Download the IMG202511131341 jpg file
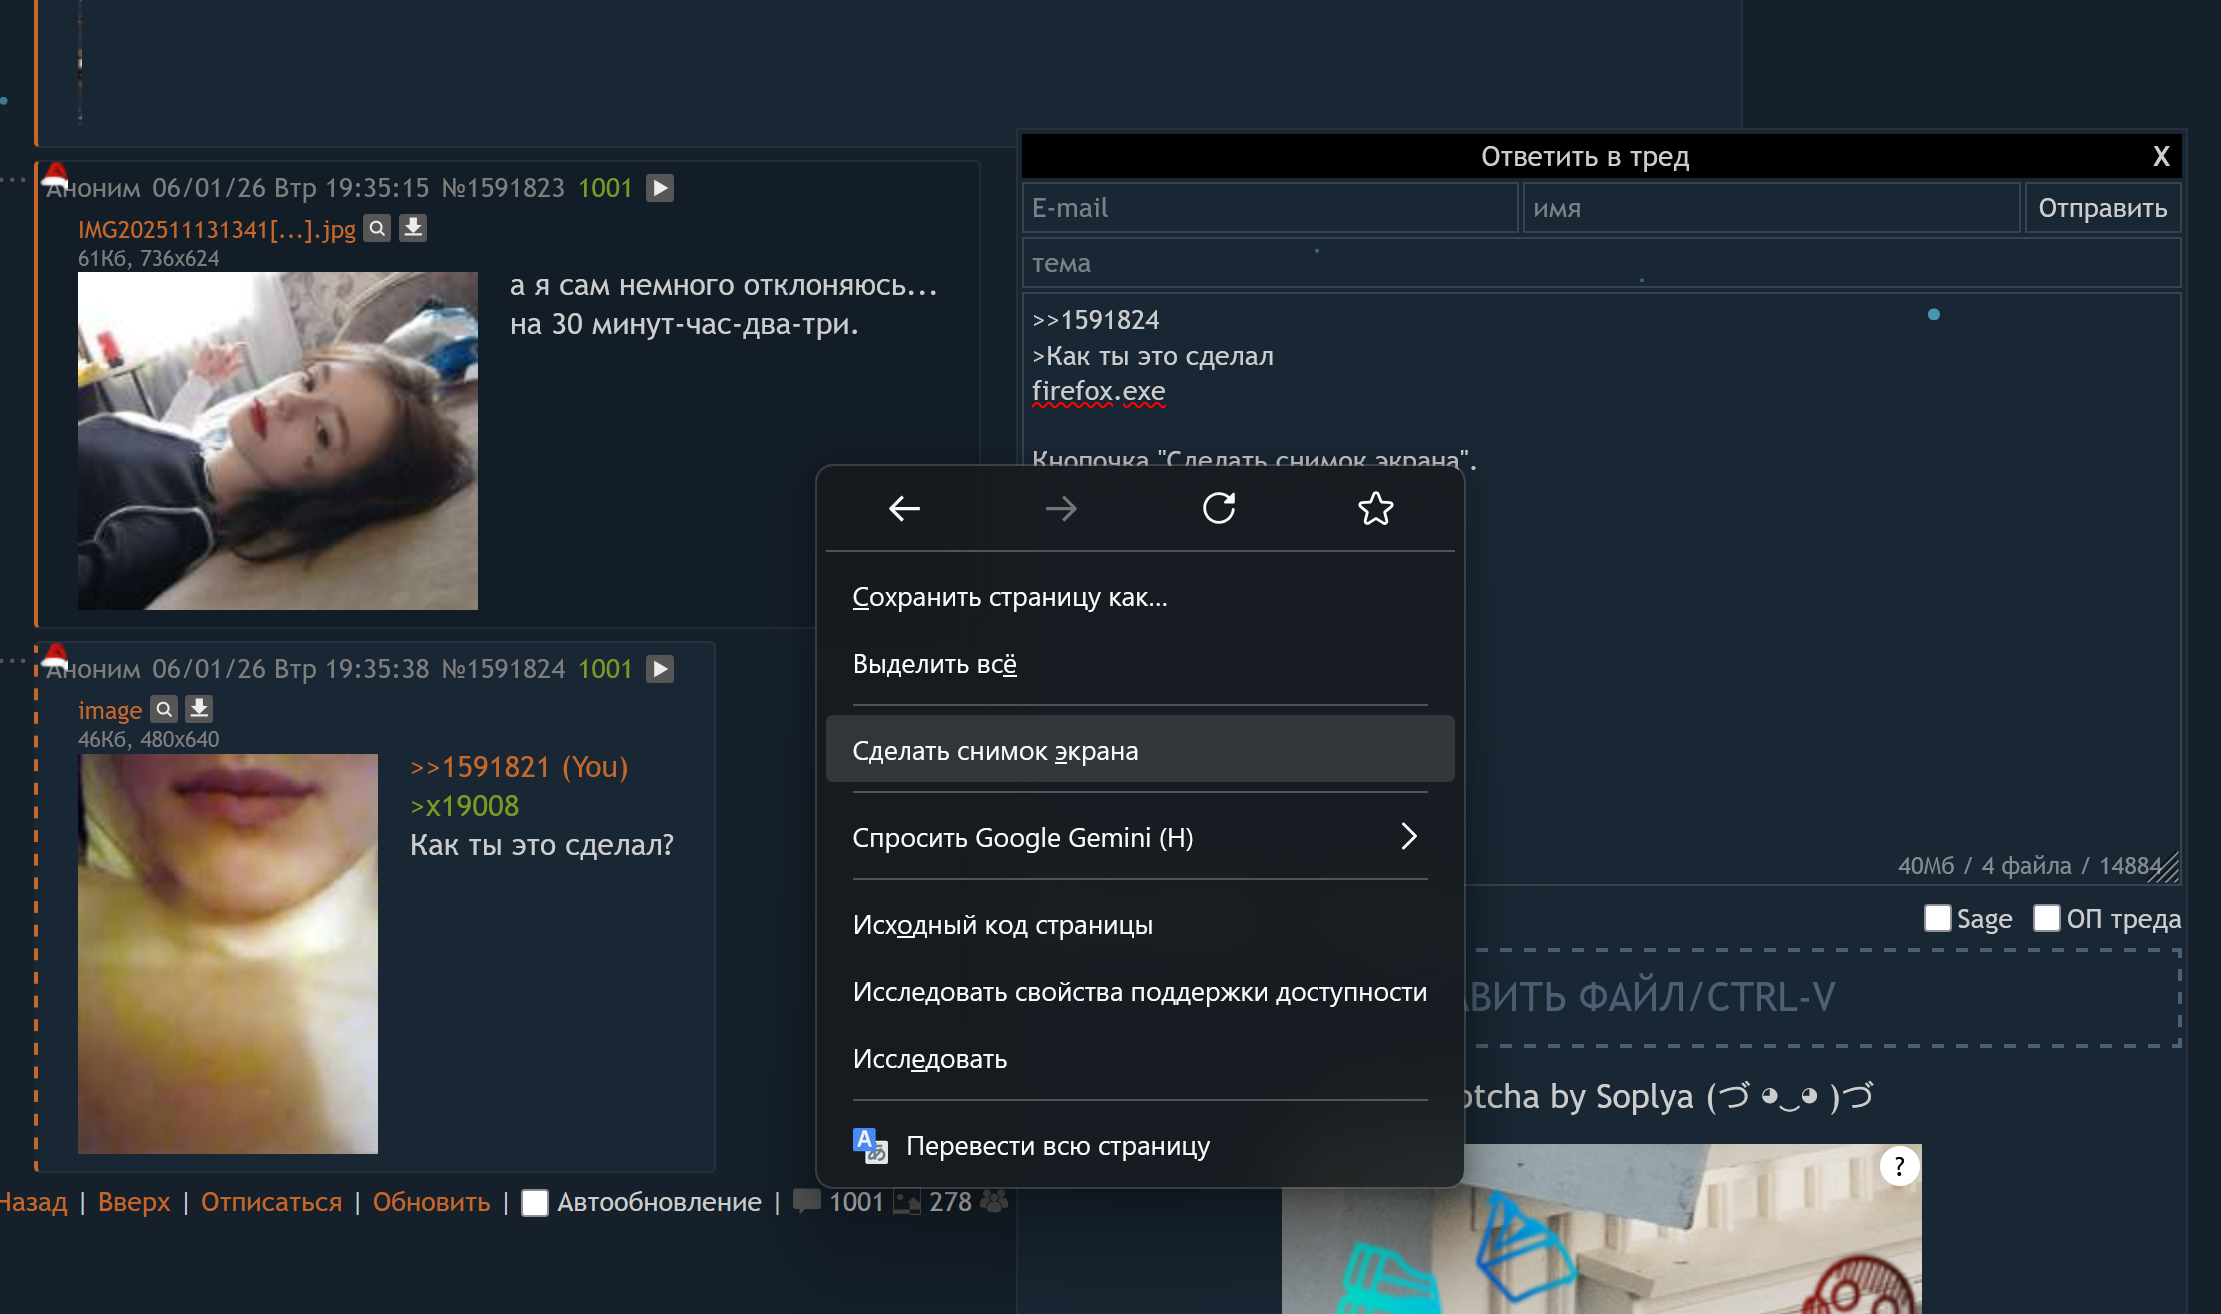 point(413,229)
